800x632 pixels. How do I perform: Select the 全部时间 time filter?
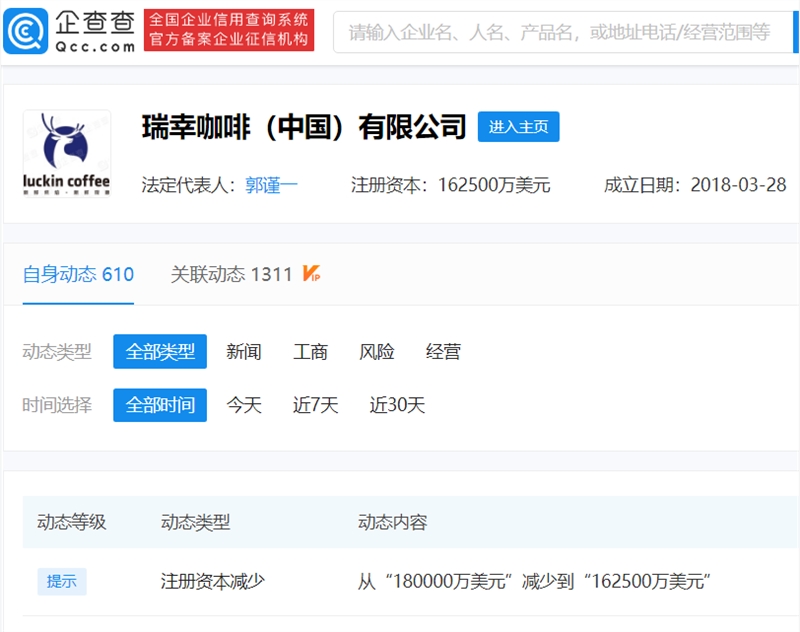coord(160,405)
